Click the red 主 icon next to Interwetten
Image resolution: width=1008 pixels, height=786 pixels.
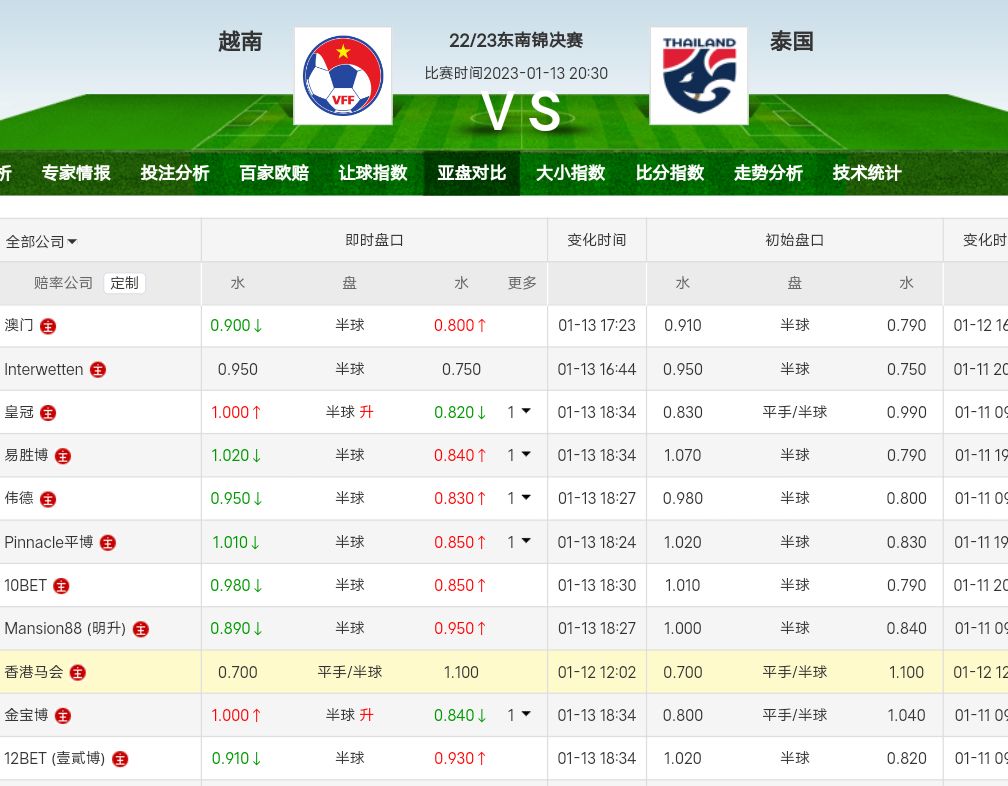pos(98,370)
